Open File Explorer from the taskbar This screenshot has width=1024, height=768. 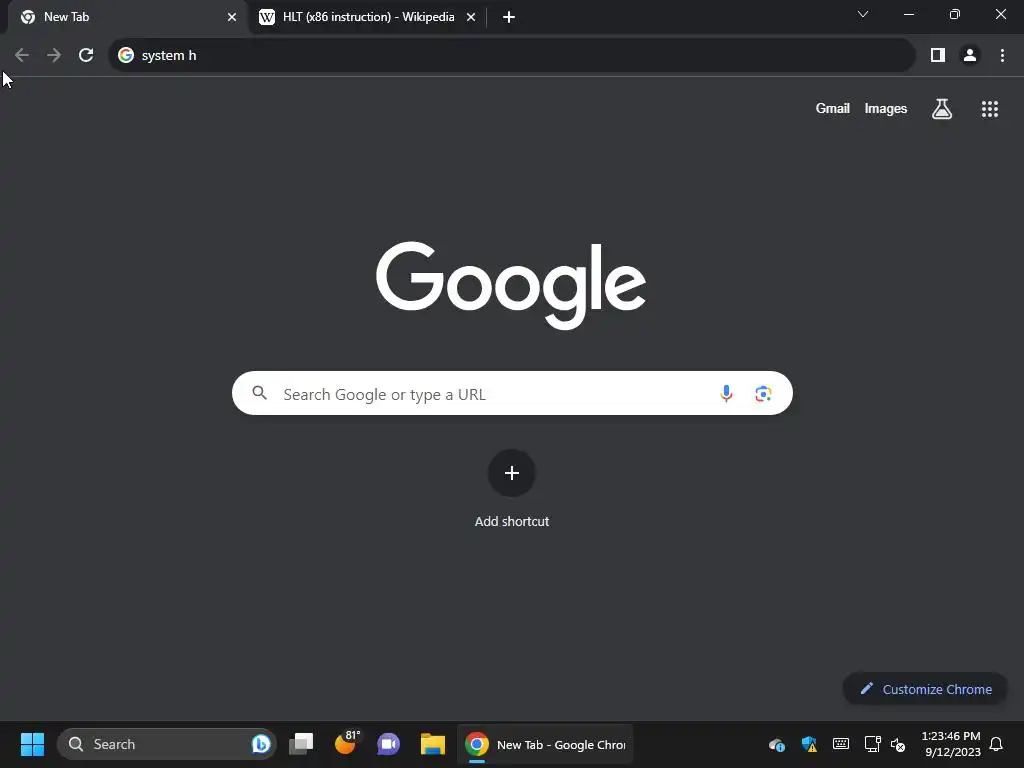(433, 744)
